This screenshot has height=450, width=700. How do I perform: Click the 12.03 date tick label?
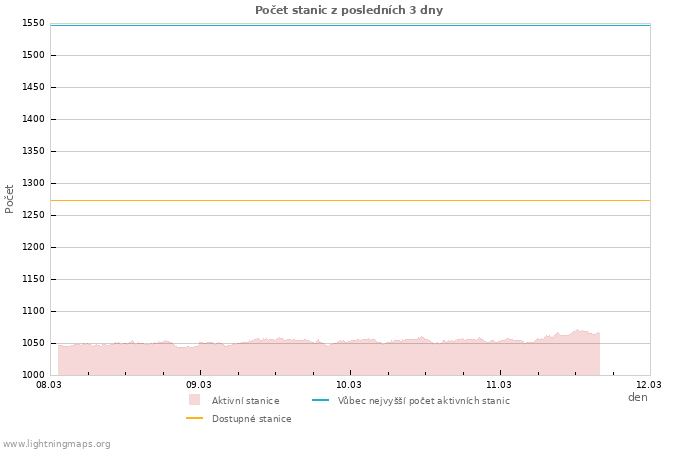coord(649,384)
